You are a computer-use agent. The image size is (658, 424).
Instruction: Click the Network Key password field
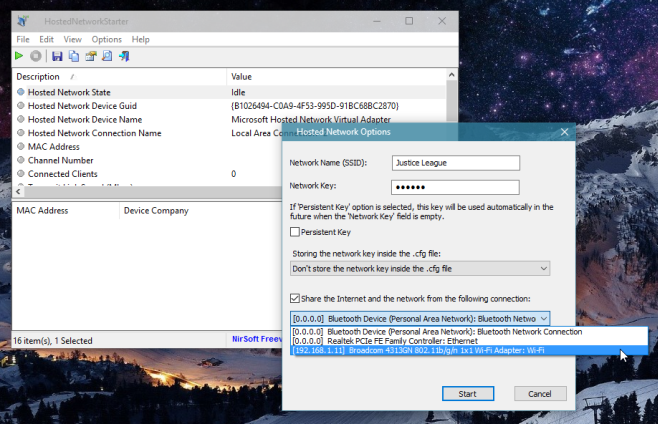456,187
